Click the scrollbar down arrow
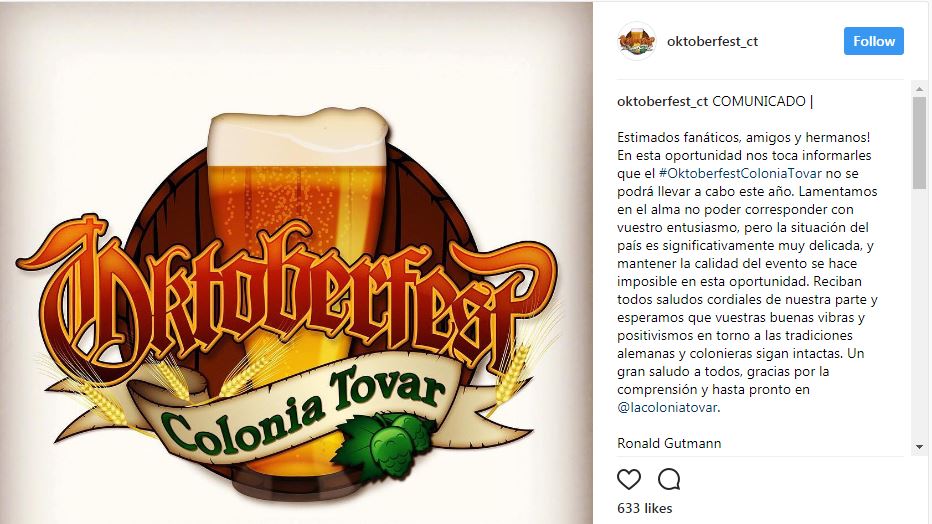Viewport: 932px width, 524px height. click(920, 447)
